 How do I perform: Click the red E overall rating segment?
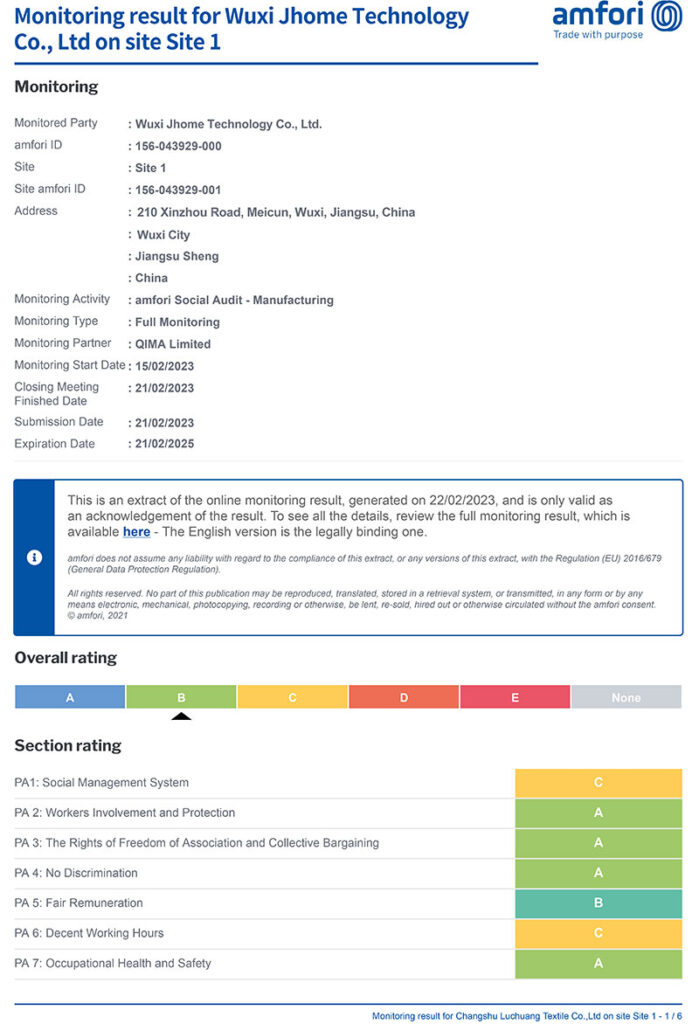pos(515,697)
